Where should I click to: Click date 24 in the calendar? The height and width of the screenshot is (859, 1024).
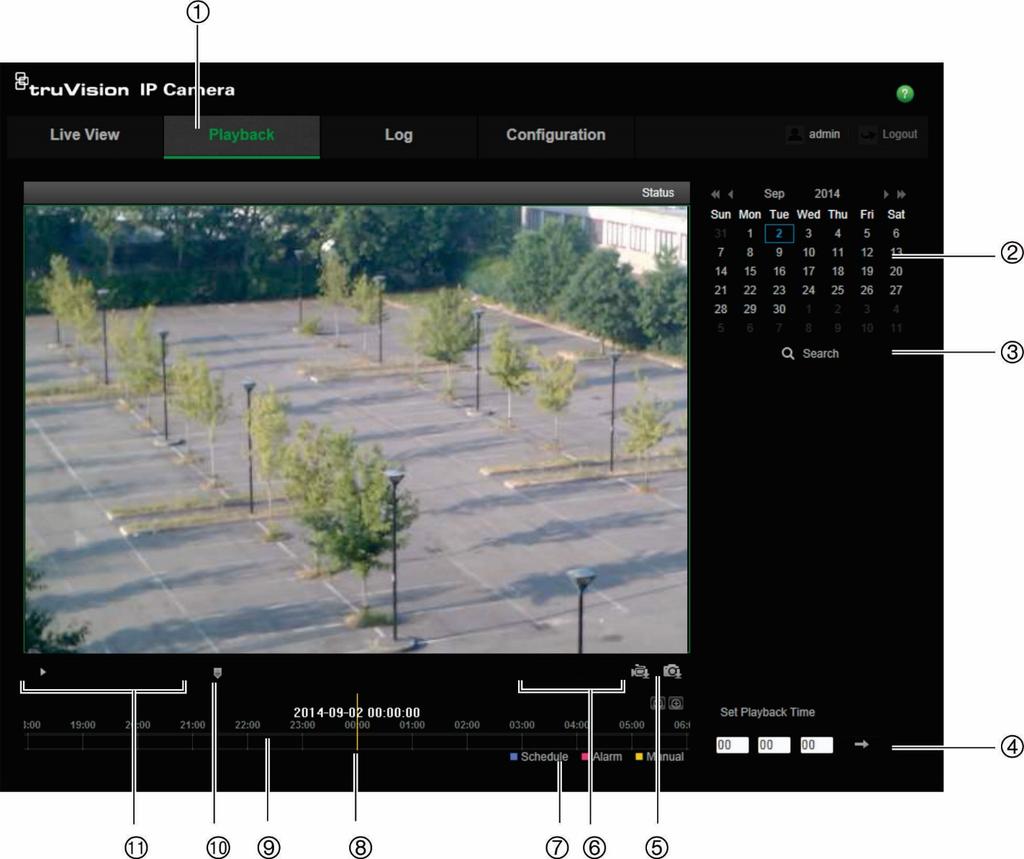pos(808,290)
